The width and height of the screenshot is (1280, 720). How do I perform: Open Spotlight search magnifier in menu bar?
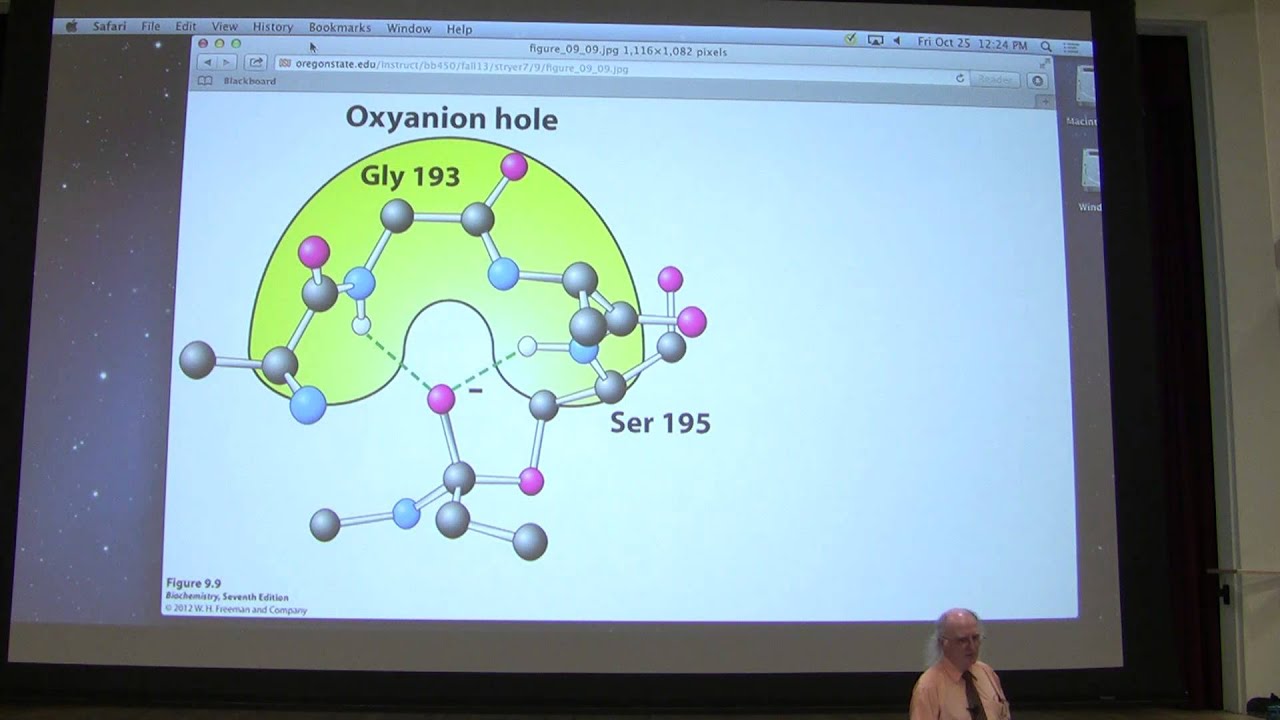(x=1046, y=45)
